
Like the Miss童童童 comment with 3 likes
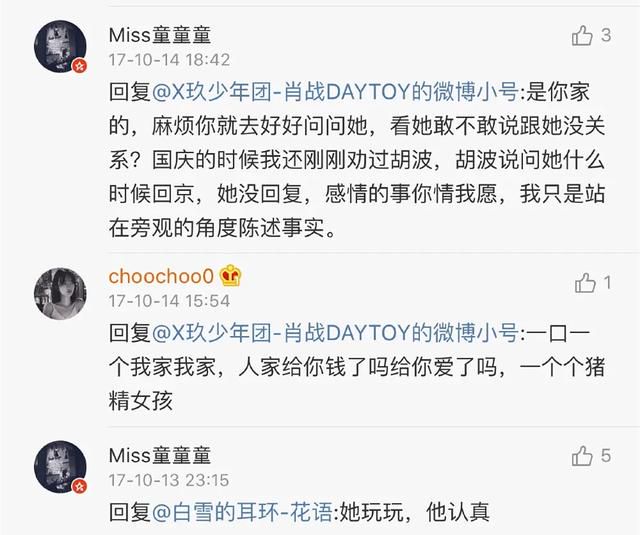(582, 36)
